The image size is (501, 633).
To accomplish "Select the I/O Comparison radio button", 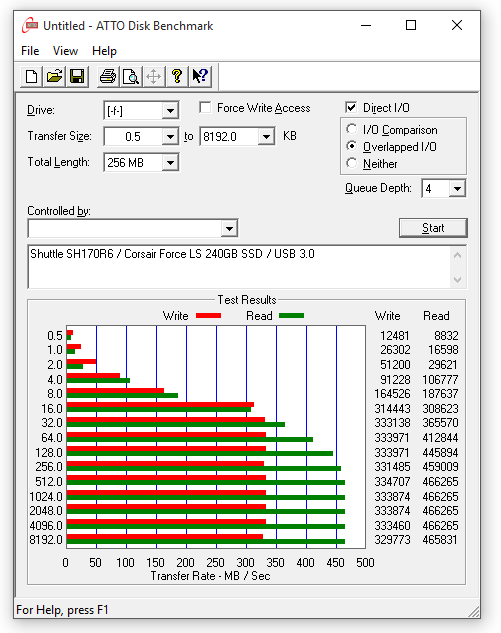I will click(352, 129).
